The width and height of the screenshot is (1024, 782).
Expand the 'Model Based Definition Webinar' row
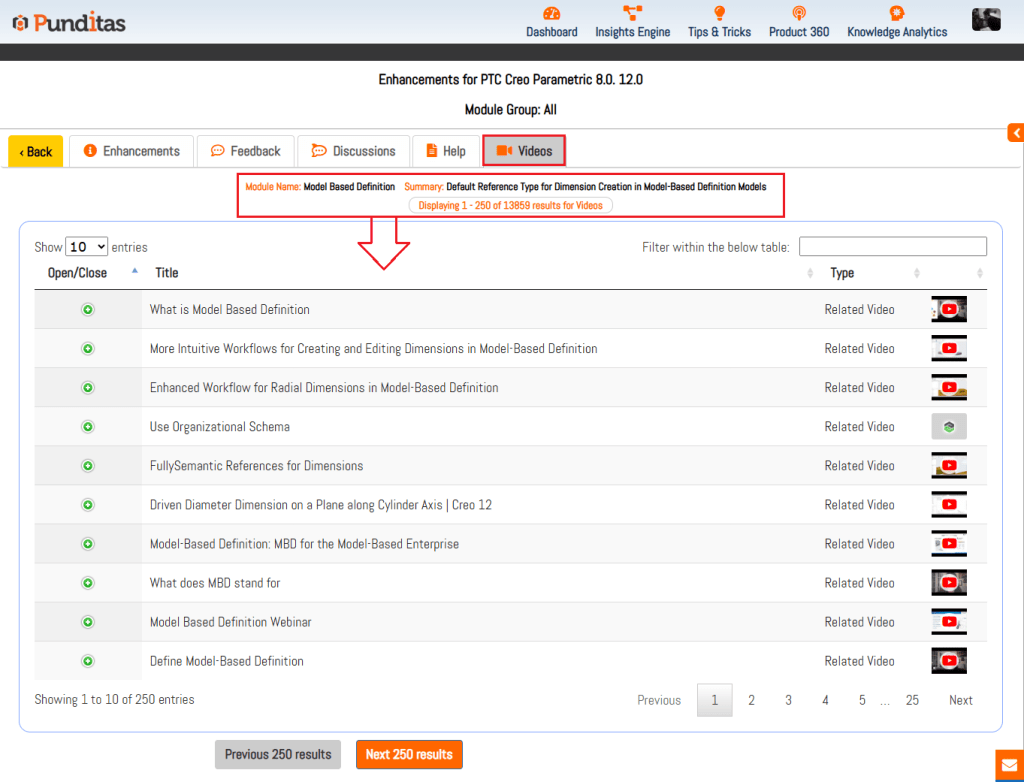(88, 622)
